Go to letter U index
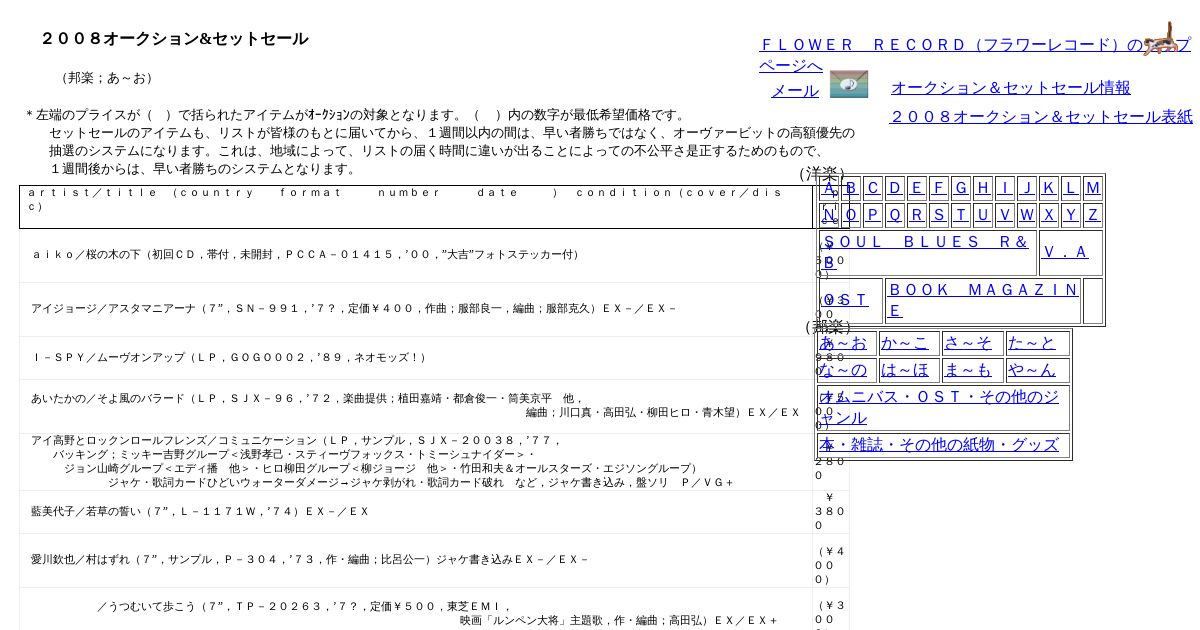This screenshot has height=630, width=1200. click(x=983, y=214)
